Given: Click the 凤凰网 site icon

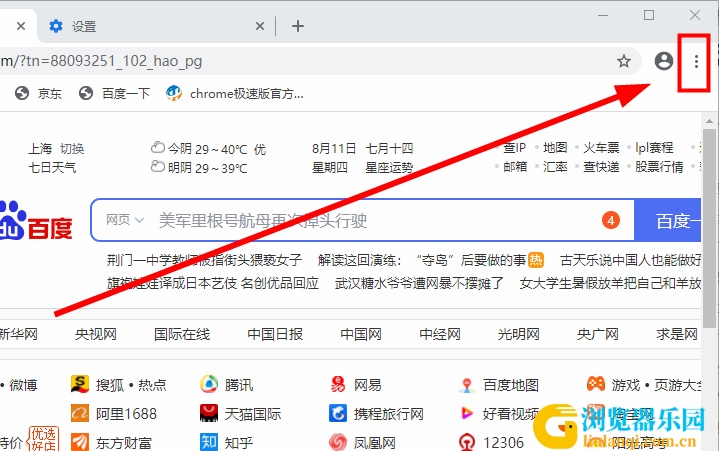Looking at the screenshot, I should (338, 442).
